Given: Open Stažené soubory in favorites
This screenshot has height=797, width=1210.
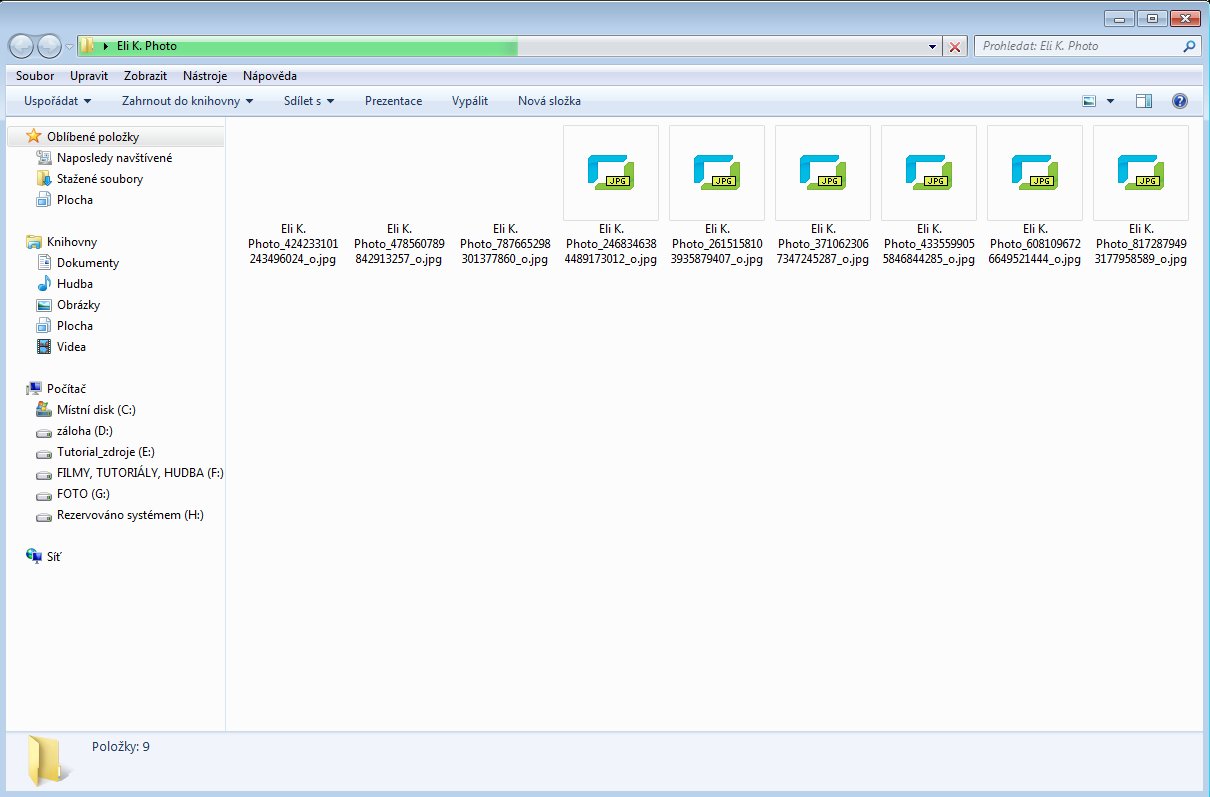Looking at the screenshot, I should [x=99, y=179].
